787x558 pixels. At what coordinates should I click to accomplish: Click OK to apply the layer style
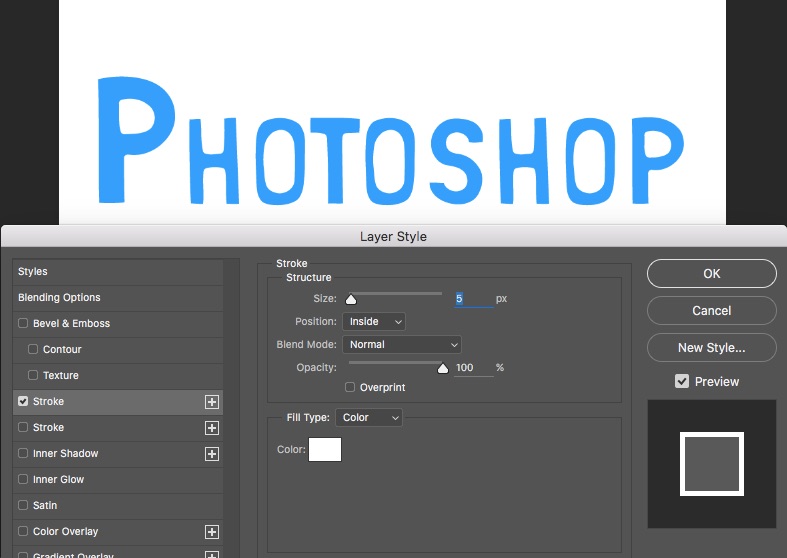click(x=712, y=273)
